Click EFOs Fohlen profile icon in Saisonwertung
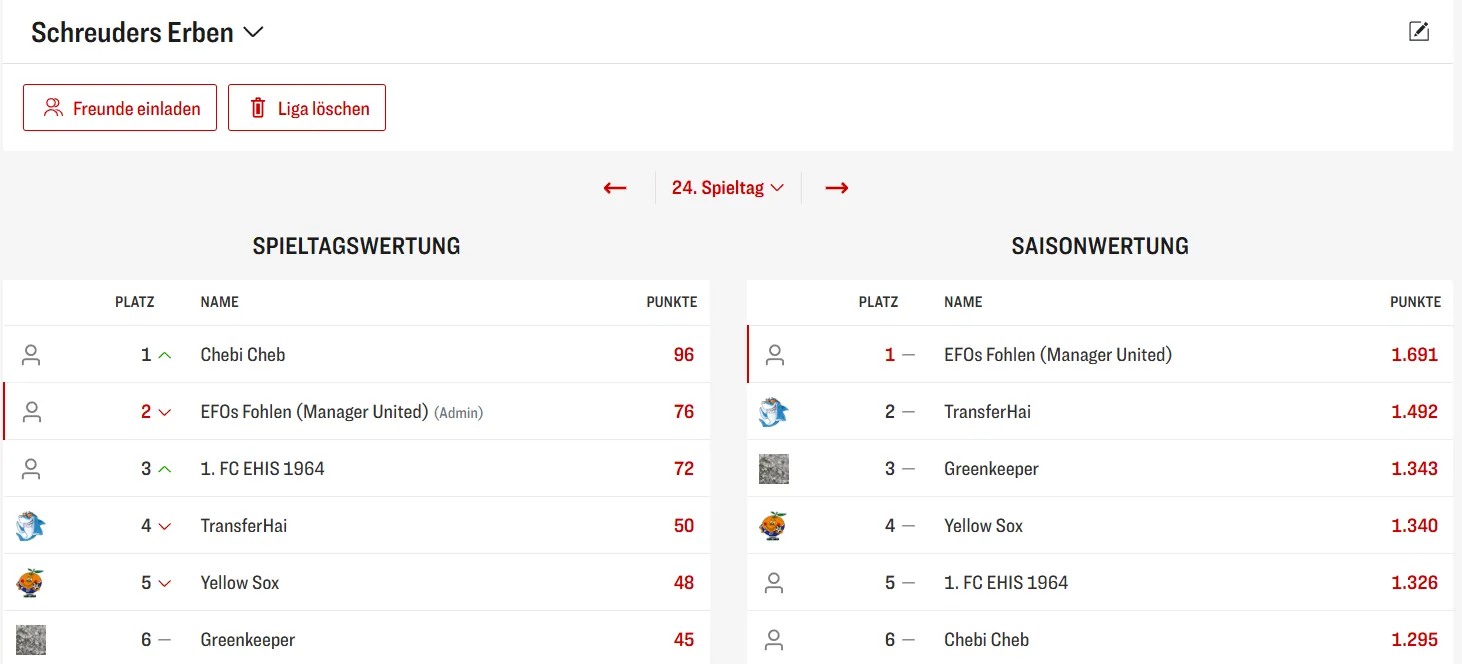1462x664 pixels. [774, 355]
